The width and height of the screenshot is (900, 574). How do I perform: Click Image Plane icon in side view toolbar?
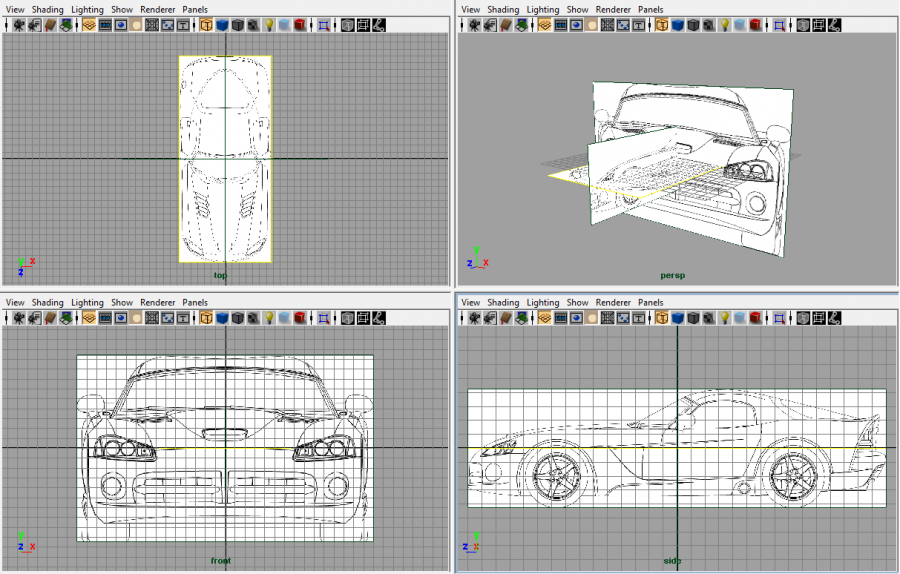point(521,318)
